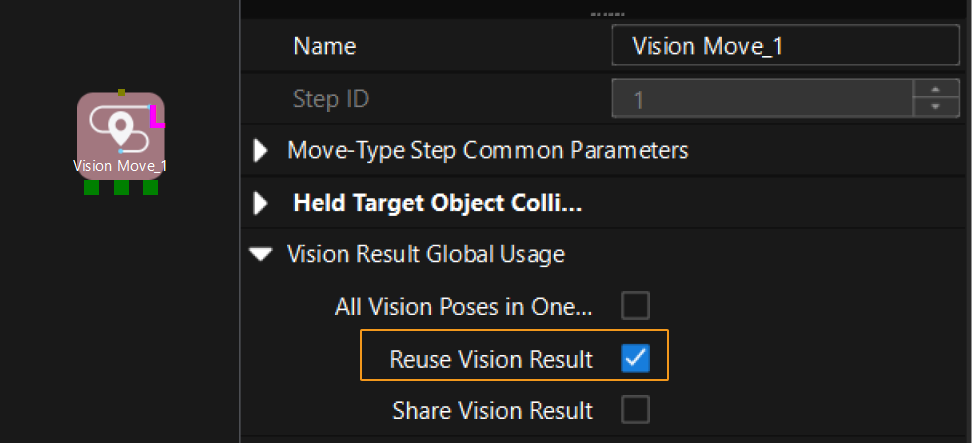
Task: Click the top input port of Vision Move_1
Action: coord(121,92)
